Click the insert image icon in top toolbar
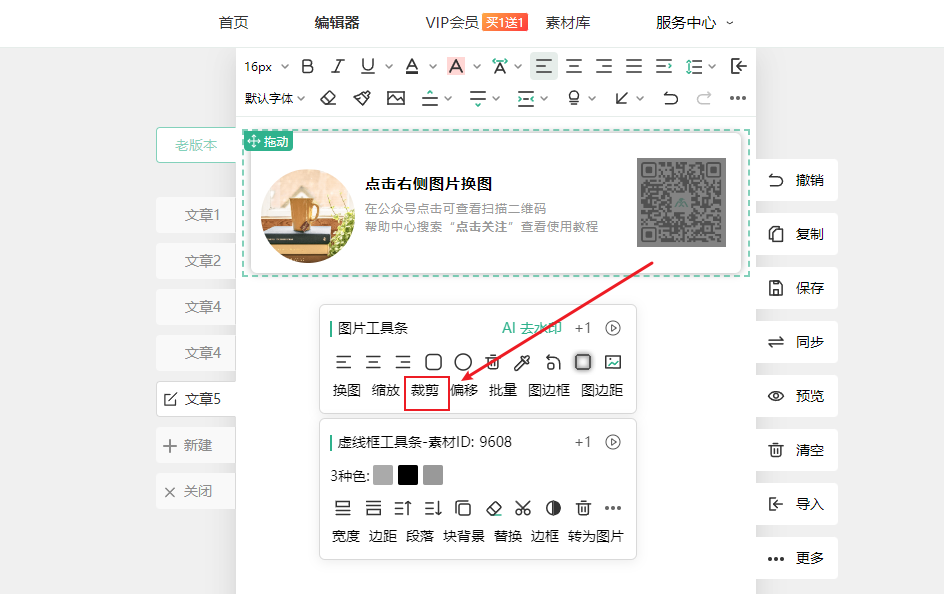 [x=396, y=98]
